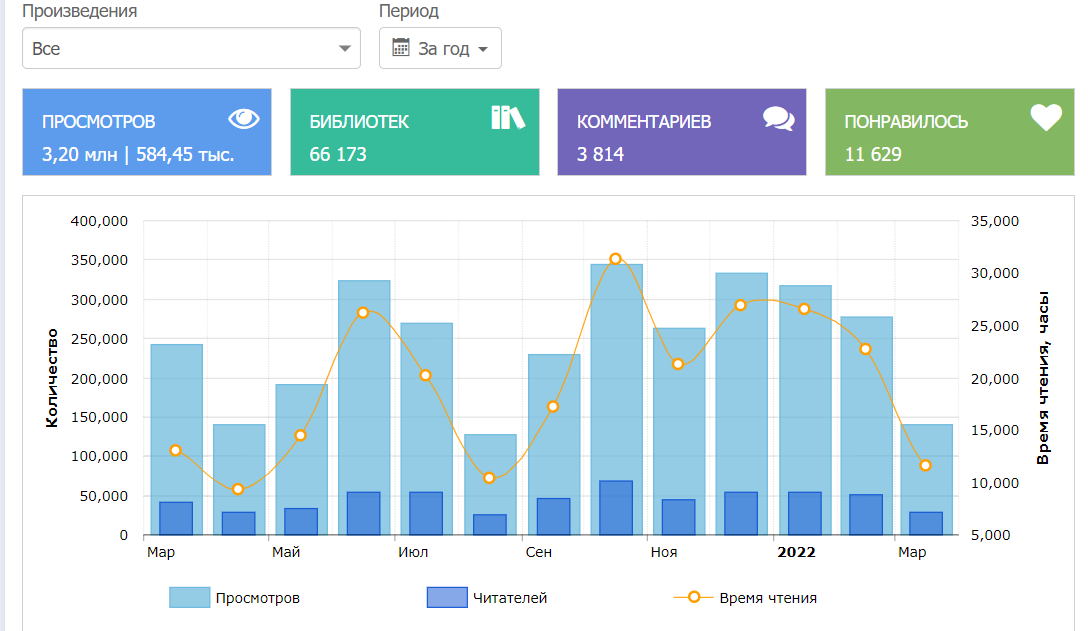Click the speech bubbles icon on Комментариев card
The image size is (1088, 631).
(x=778, y=119)
